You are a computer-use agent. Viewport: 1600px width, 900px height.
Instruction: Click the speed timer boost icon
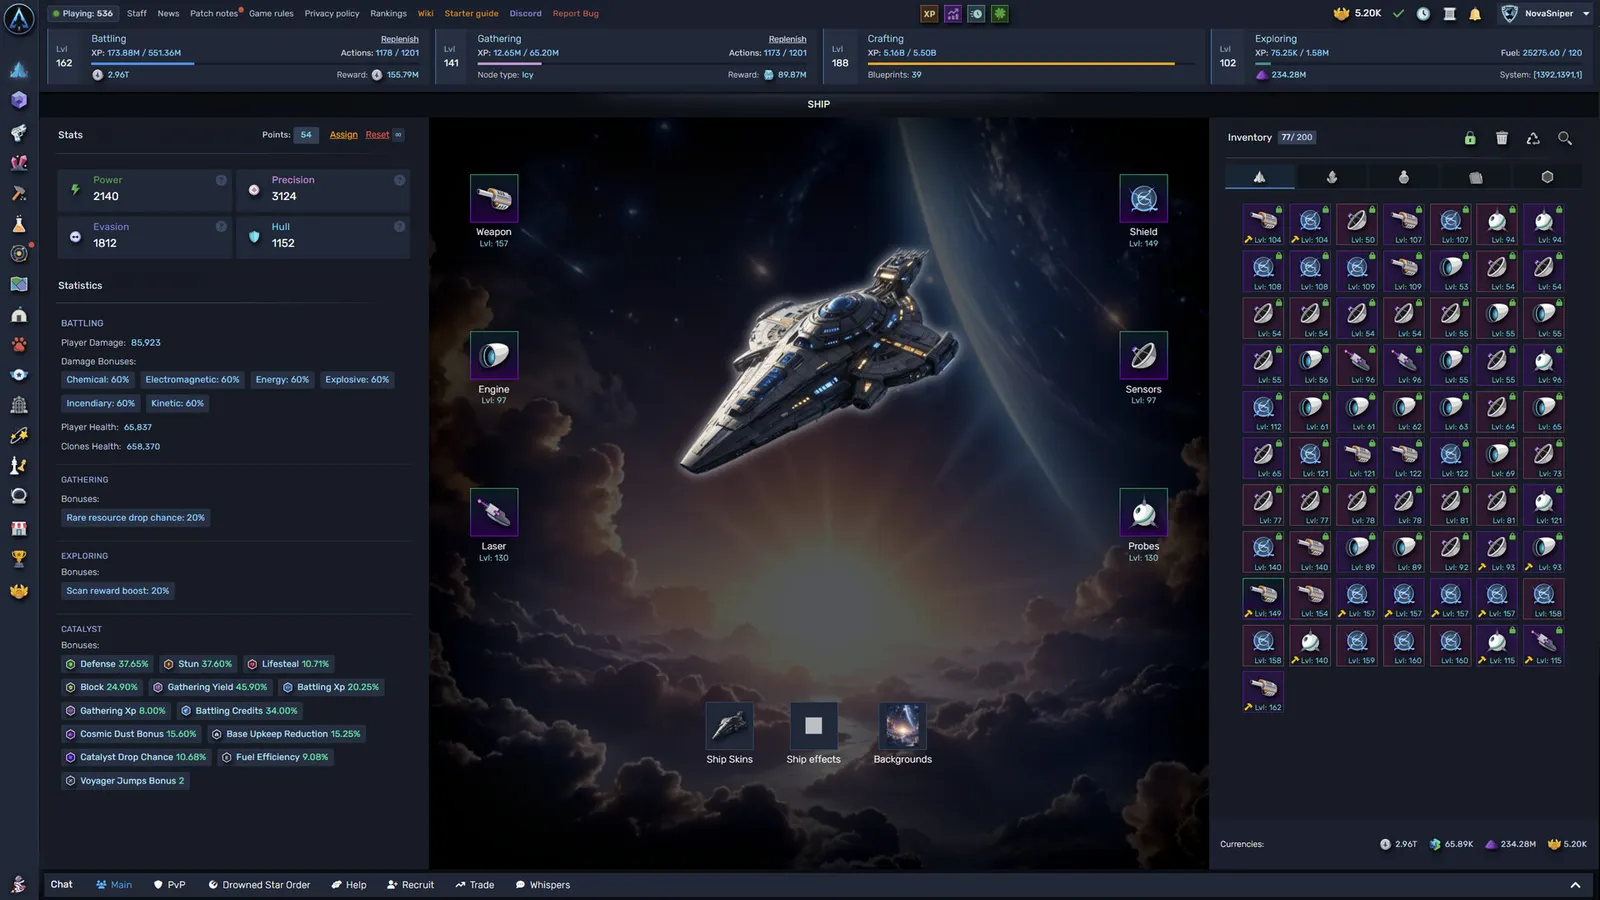976,14
